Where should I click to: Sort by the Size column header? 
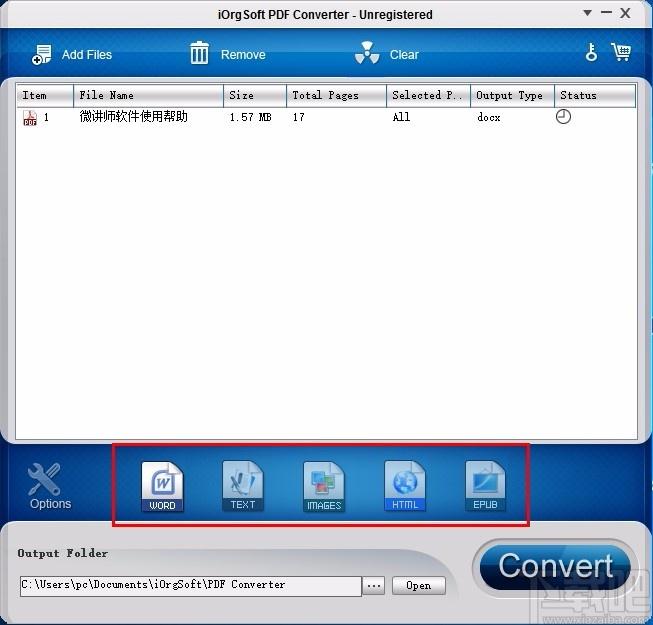coord(255,95)
